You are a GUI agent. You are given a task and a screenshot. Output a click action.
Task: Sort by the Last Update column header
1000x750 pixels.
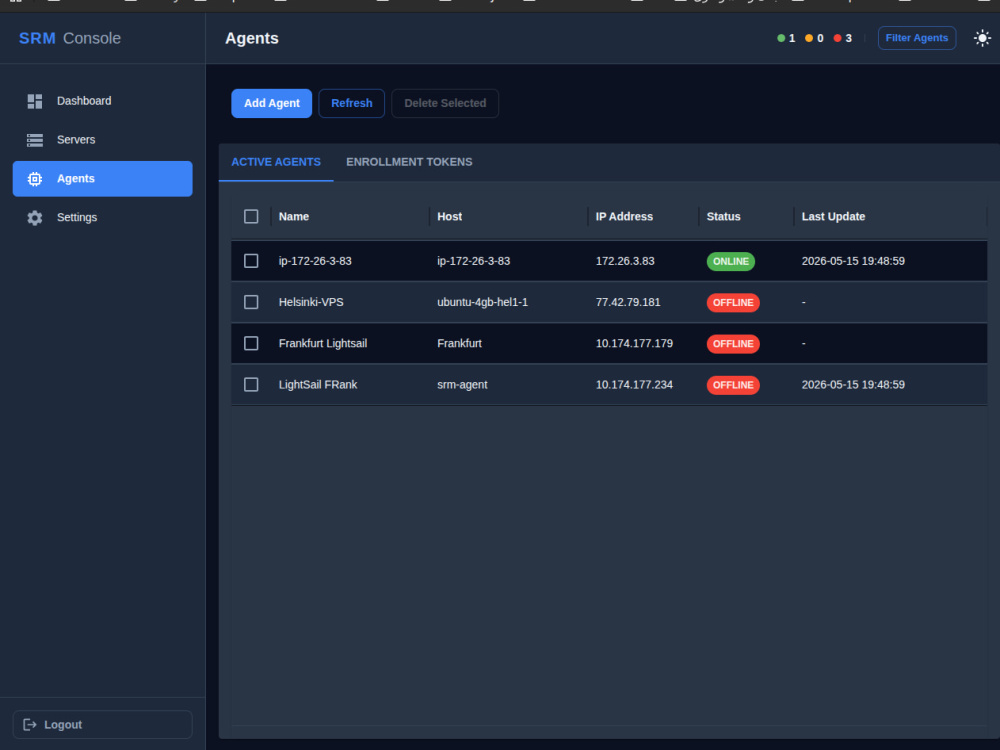pos(834,217)
